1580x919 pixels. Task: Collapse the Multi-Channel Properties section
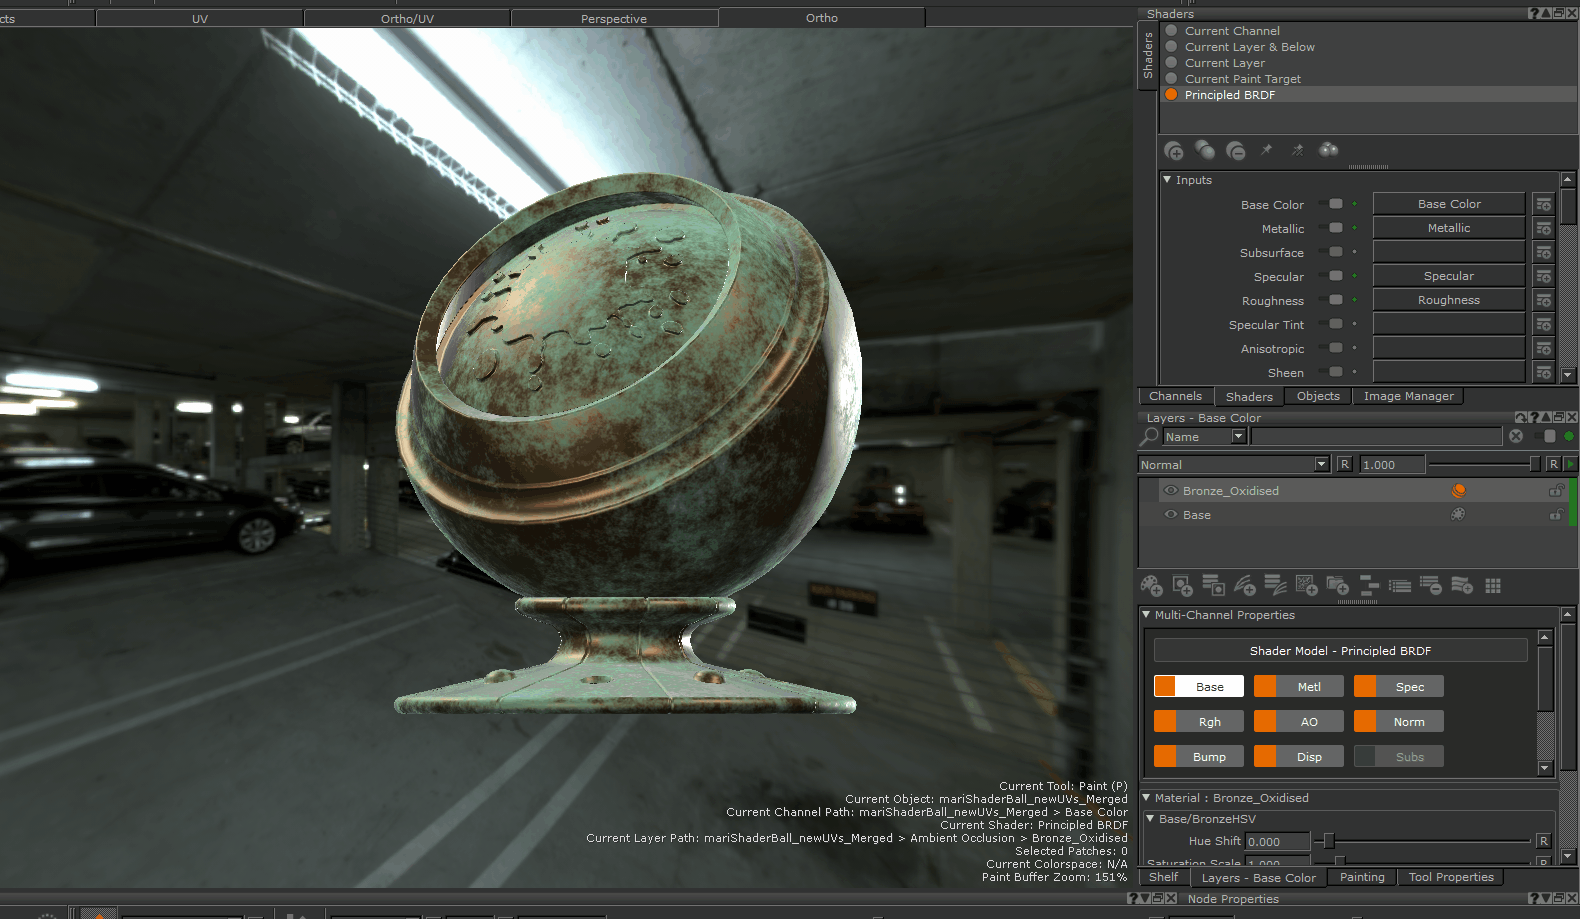(1146, 615)
